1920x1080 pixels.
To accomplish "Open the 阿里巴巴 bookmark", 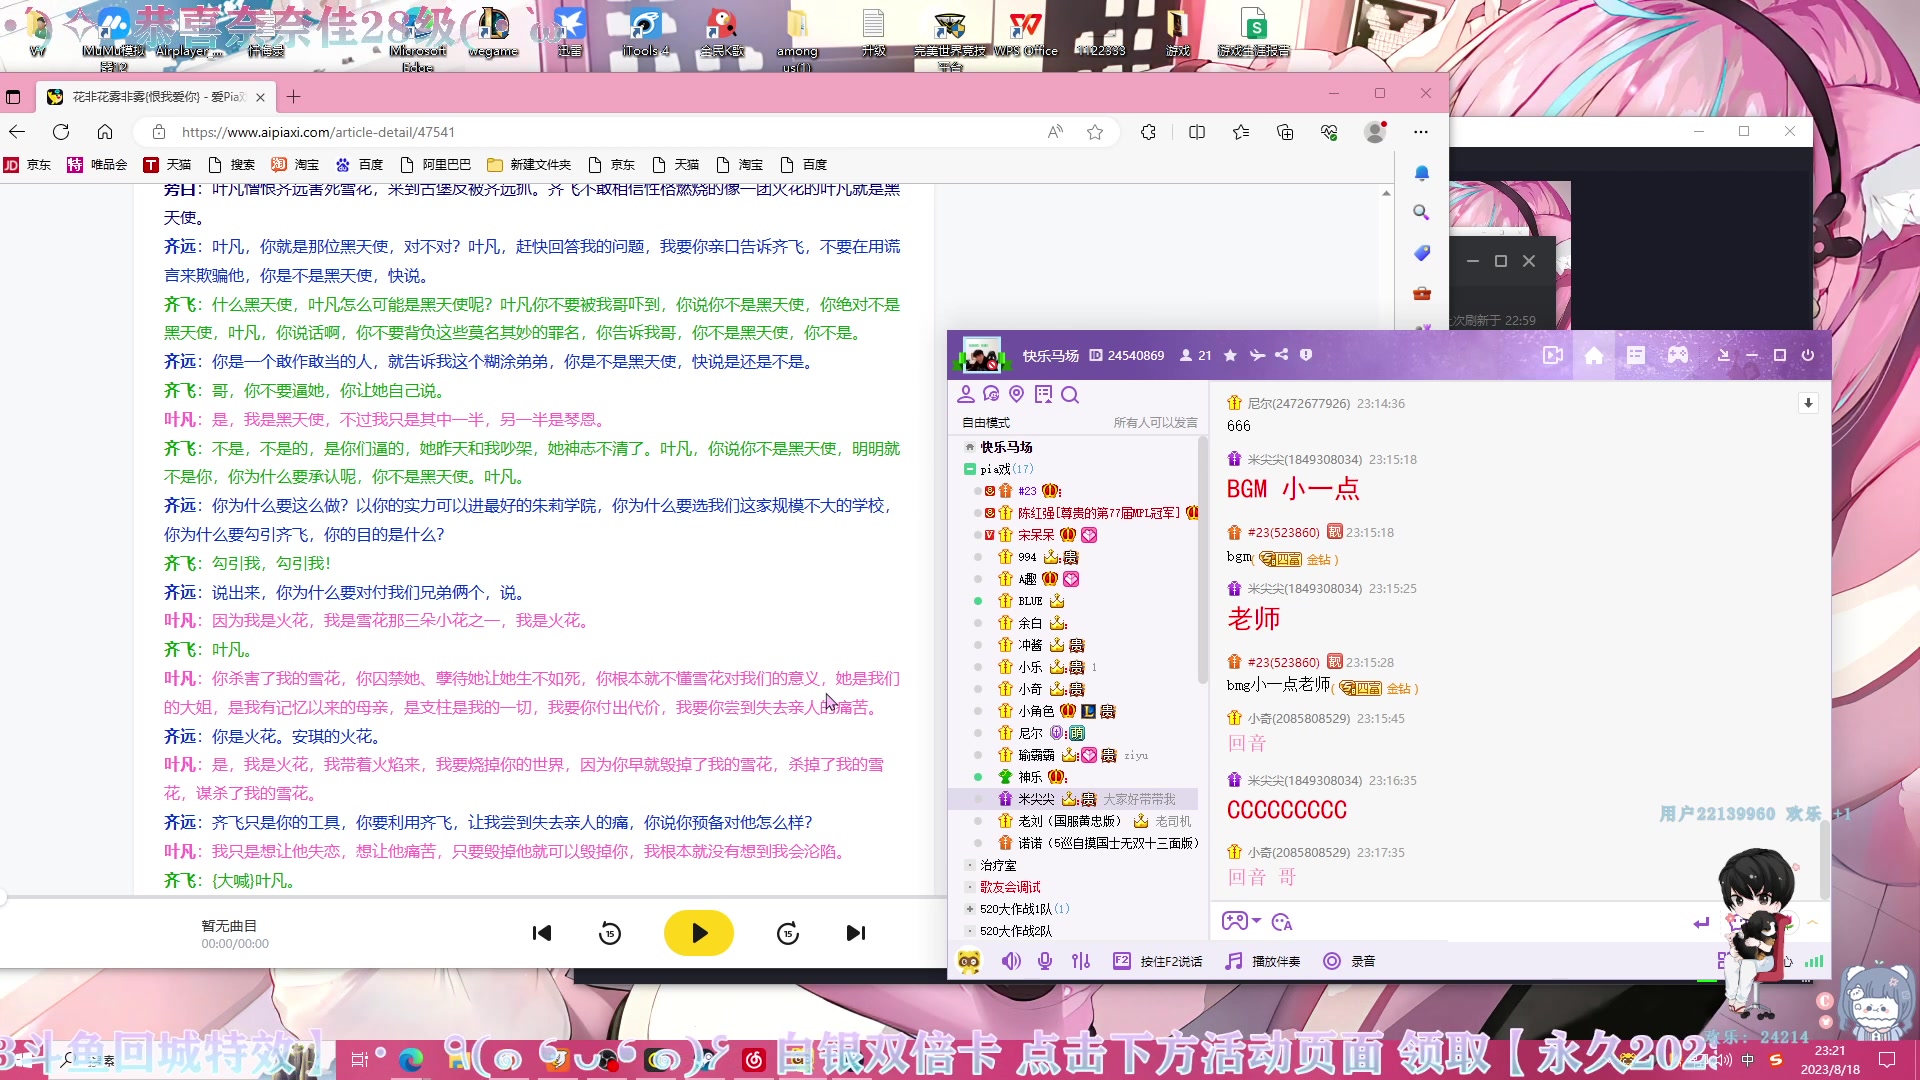I will coord(435,165).
